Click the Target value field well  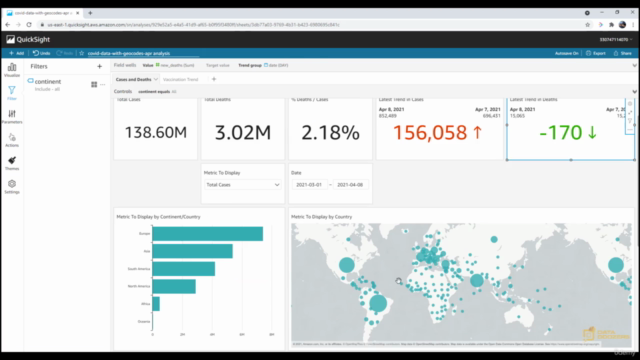(218, 65)
